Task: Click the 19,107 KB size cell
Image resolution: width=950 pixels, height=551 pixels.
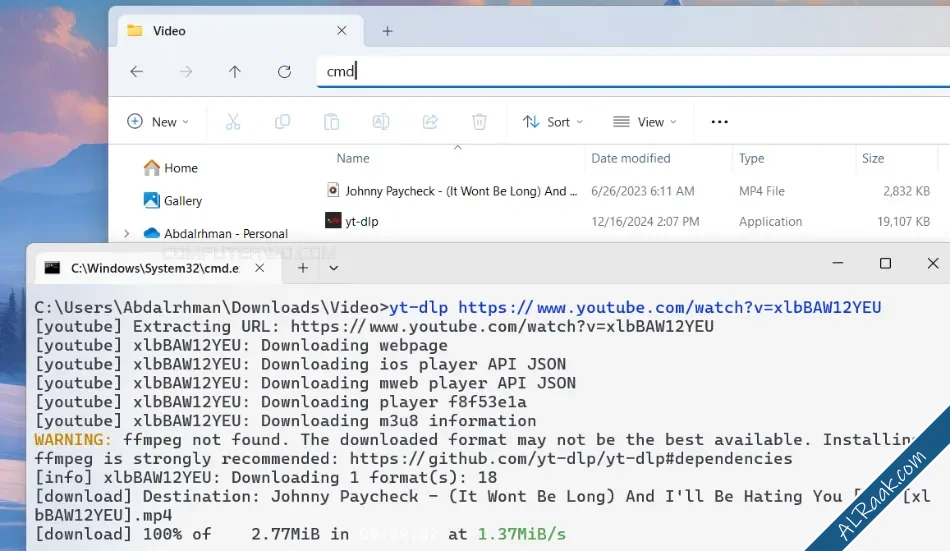Action: [903, 221]
